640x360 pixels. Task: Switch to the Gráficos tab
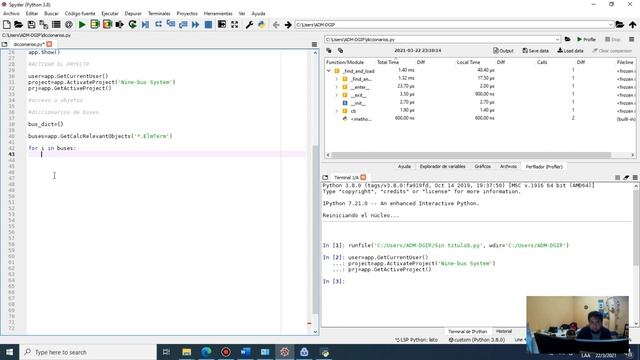pos(482,167)
